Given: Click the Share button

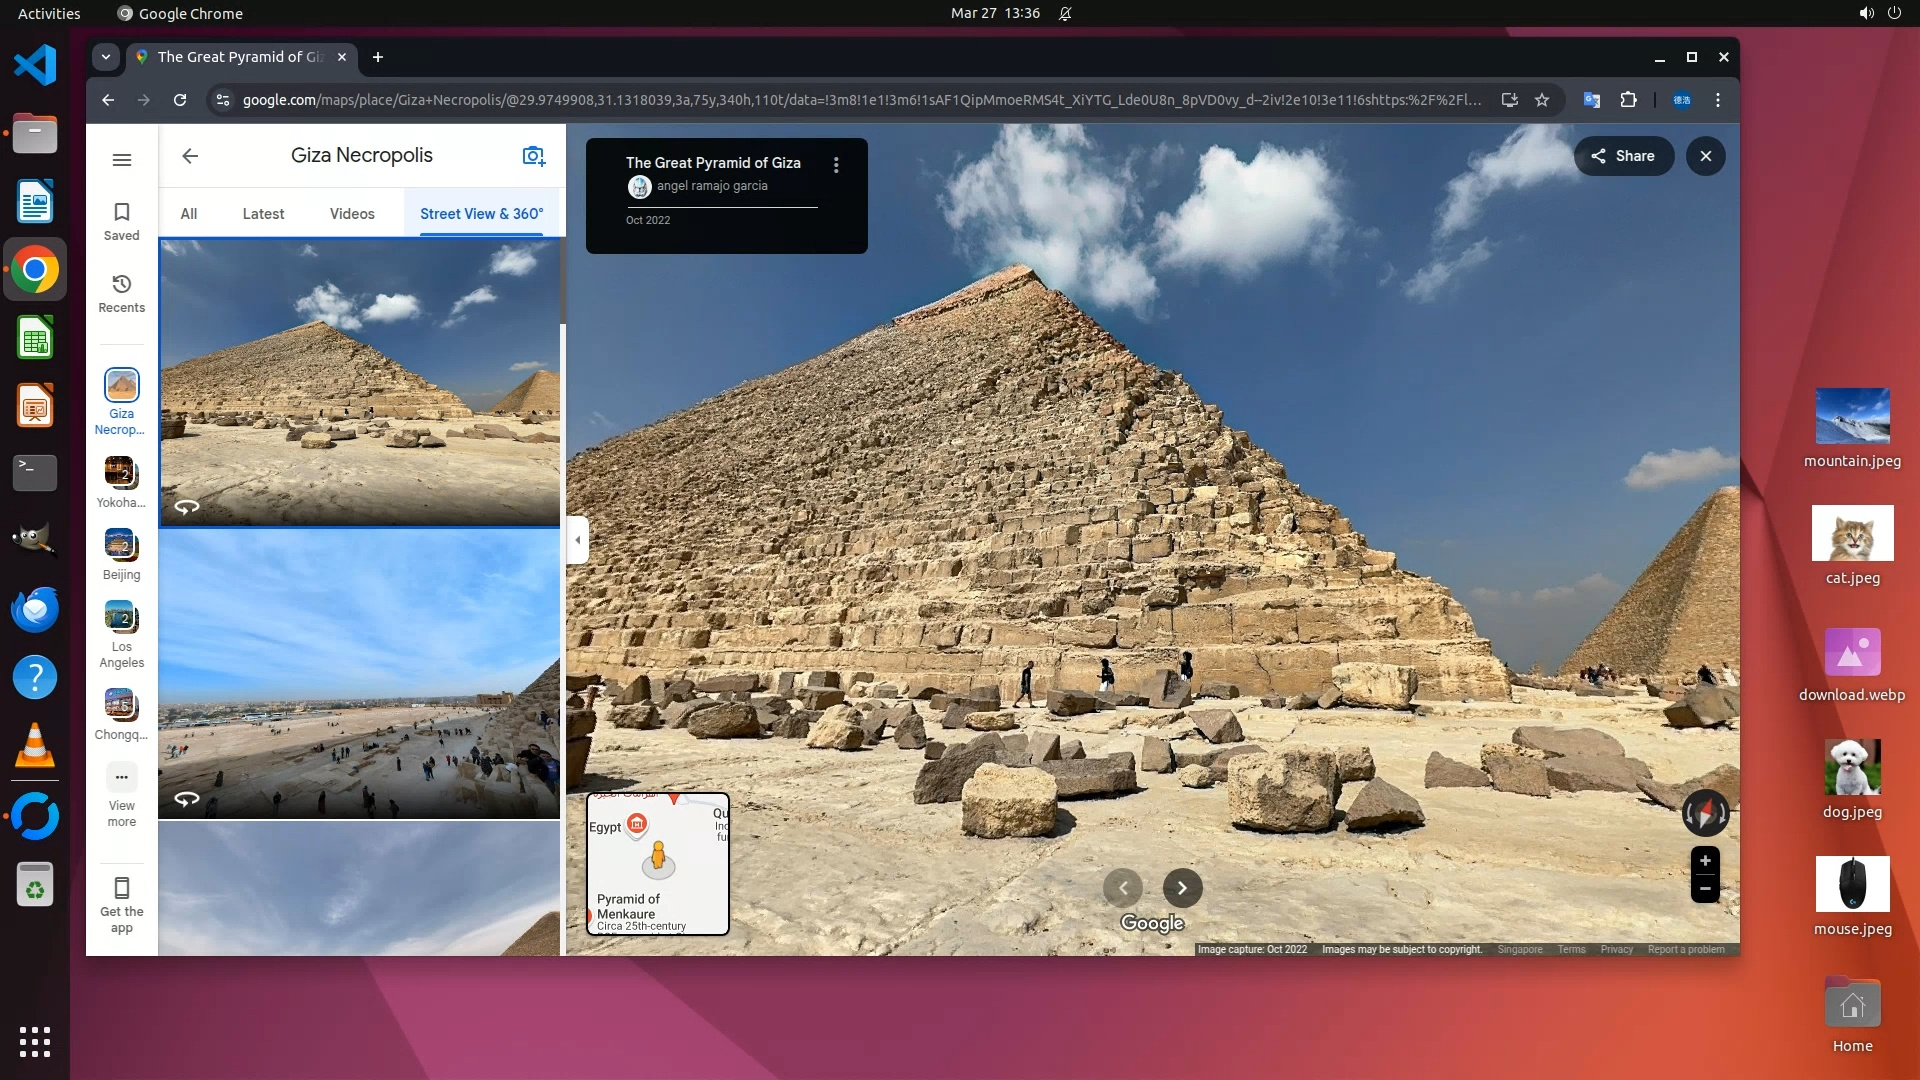Looking at the screenshot, I should click(1623, 156).
